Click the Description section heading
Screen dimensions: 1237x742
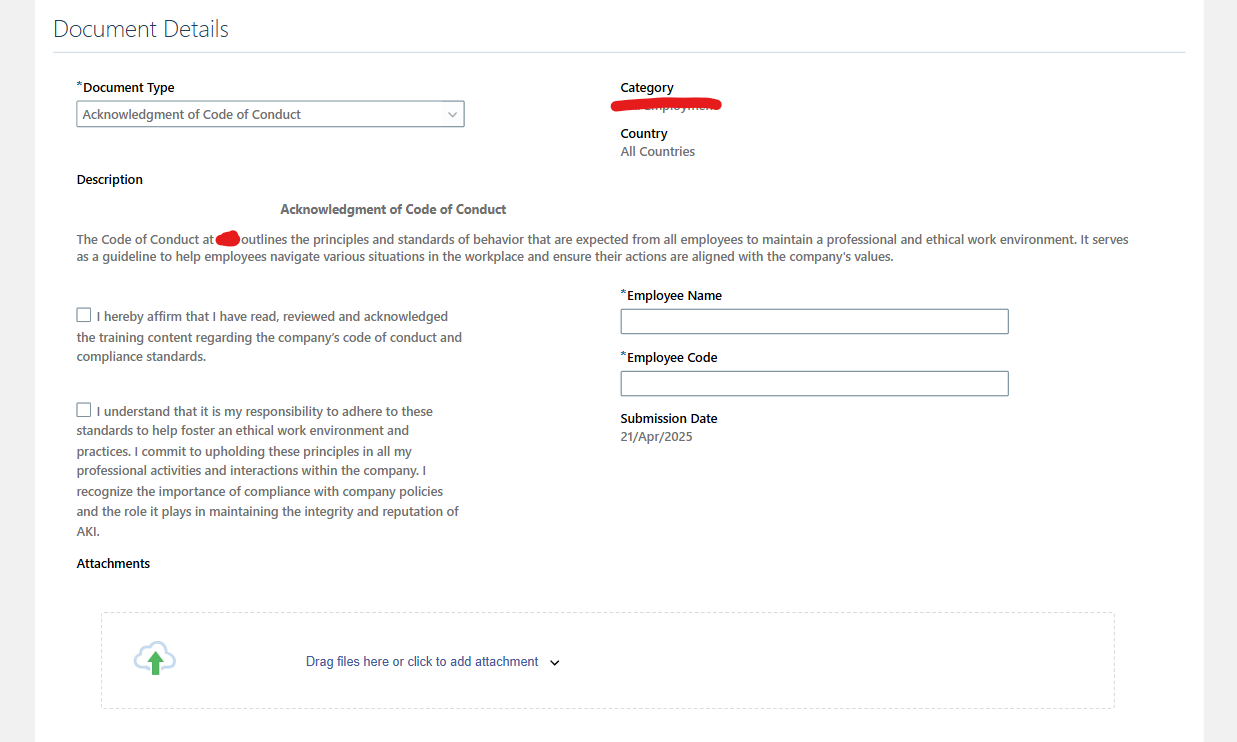(x=109, y=179)
